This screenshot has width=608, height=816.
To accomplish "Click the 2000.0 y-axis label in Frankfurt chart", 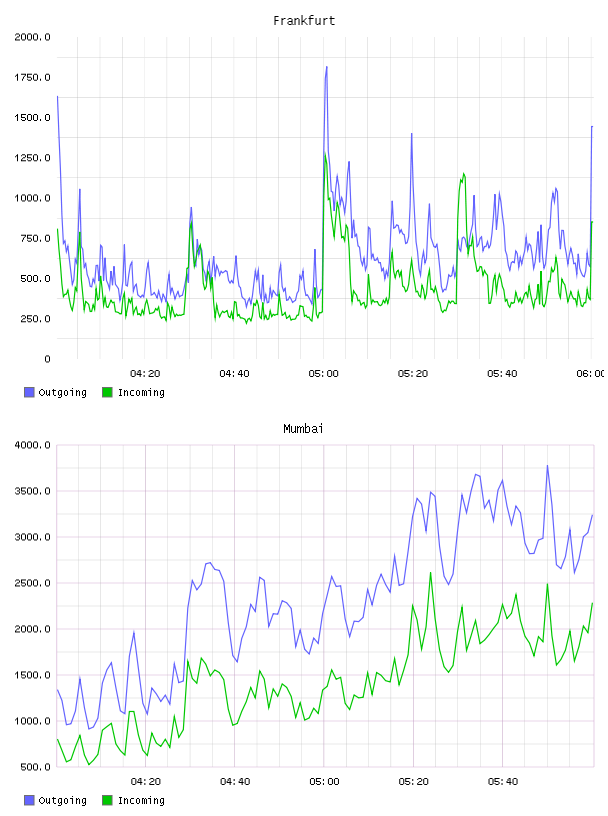I will tap(32, 37).
